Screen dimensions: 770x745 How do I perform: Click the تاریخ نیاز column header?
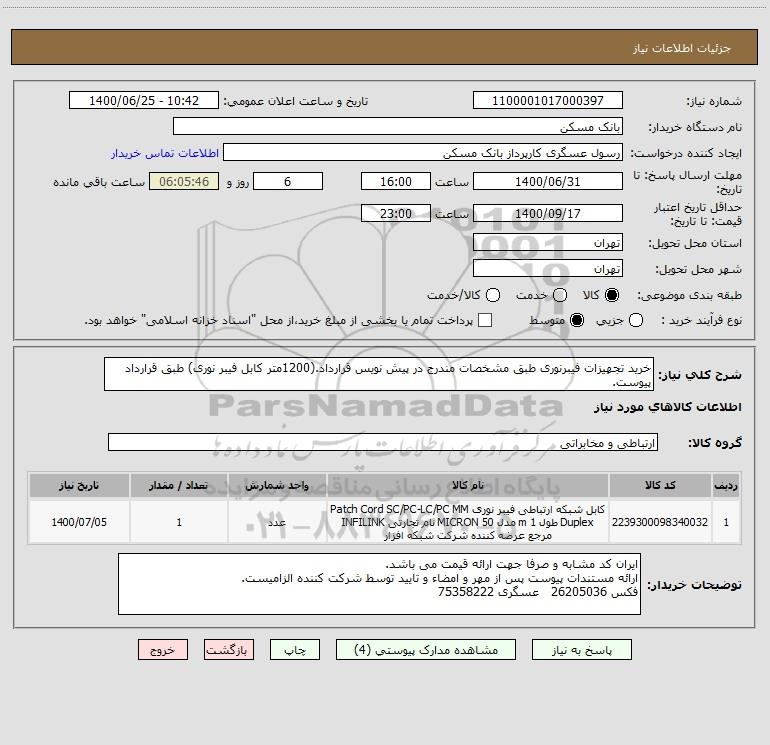[79, 485]
